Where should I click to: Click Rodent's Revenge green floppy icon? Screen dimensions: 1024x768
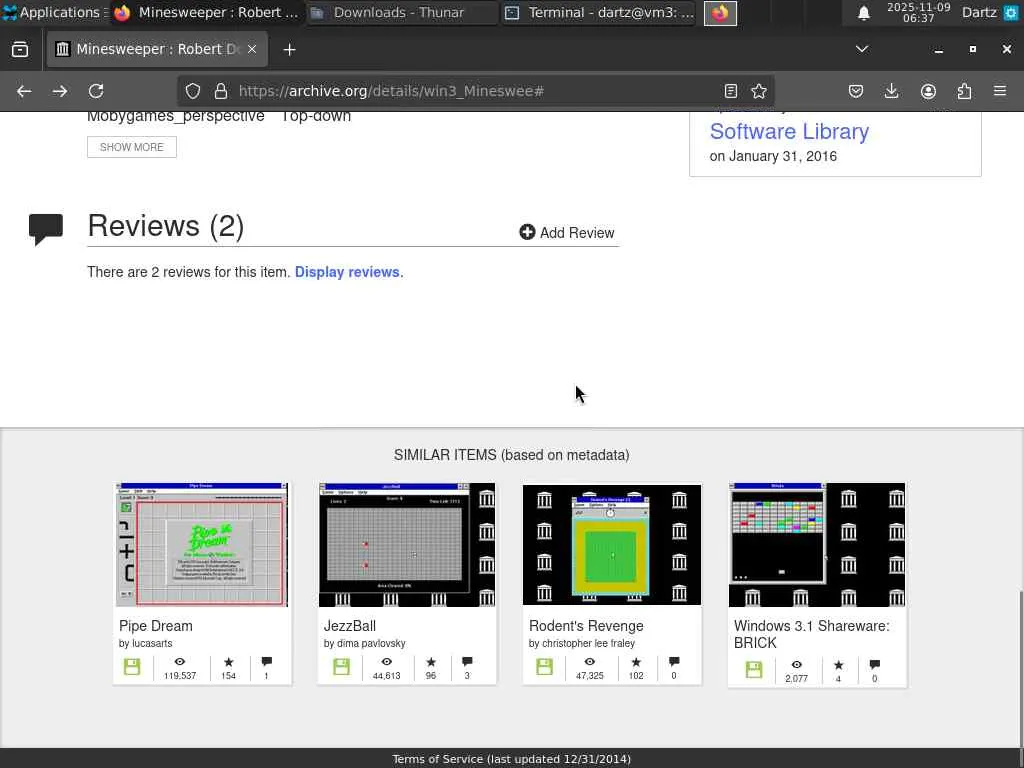(x=545, y=667)
